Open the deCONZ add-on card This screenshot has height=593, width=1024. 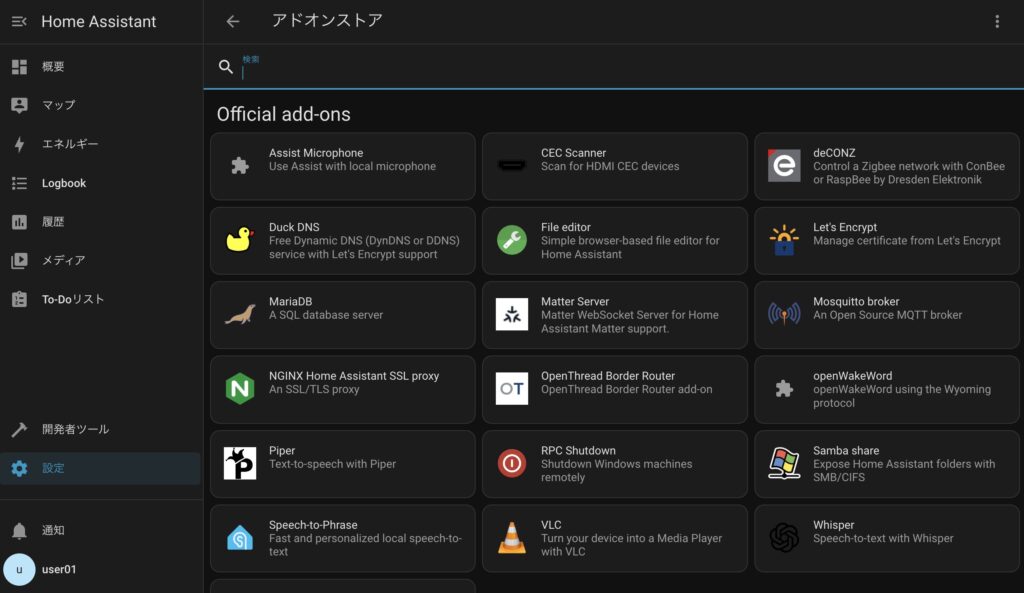pyautogui.click(x=886, y=166)
